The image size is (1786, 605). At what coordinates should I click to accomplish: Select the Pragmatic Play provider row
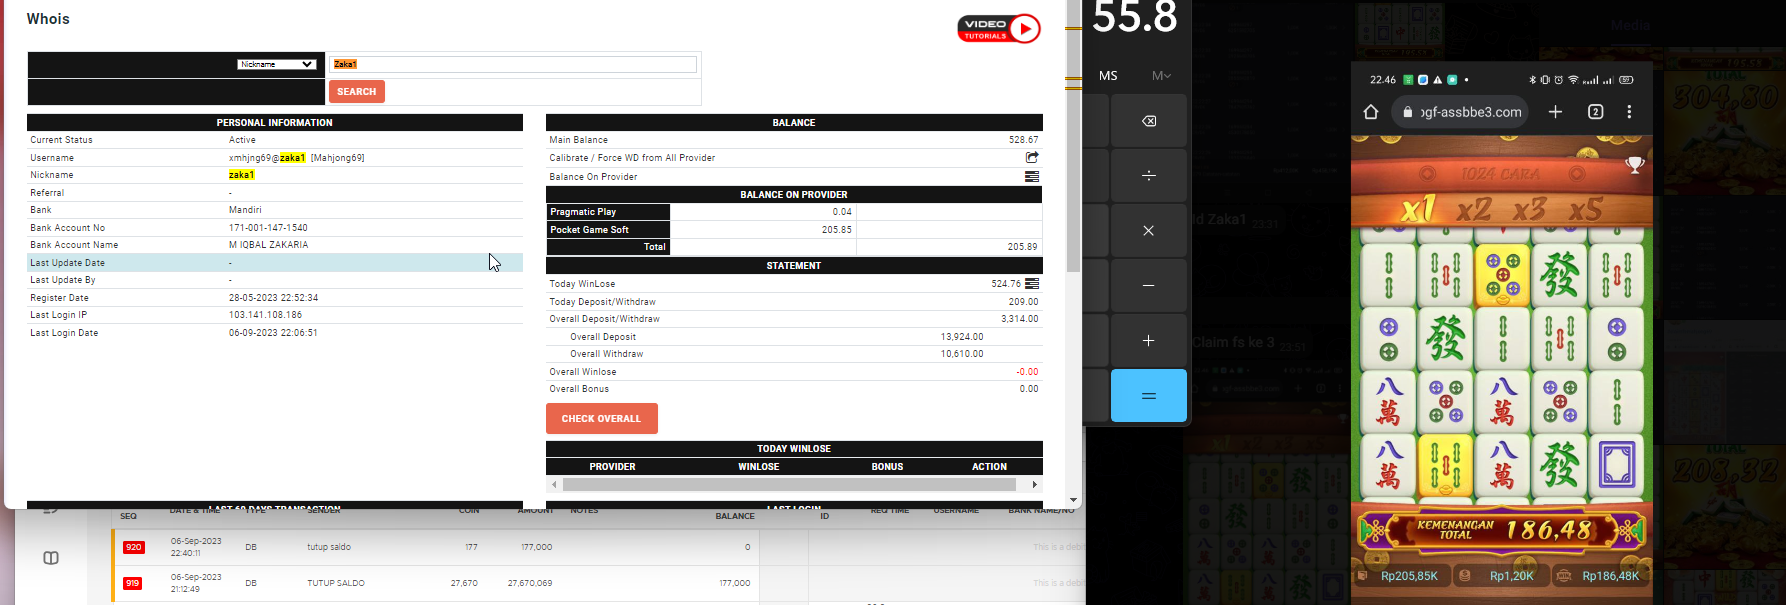click(794, 212)
